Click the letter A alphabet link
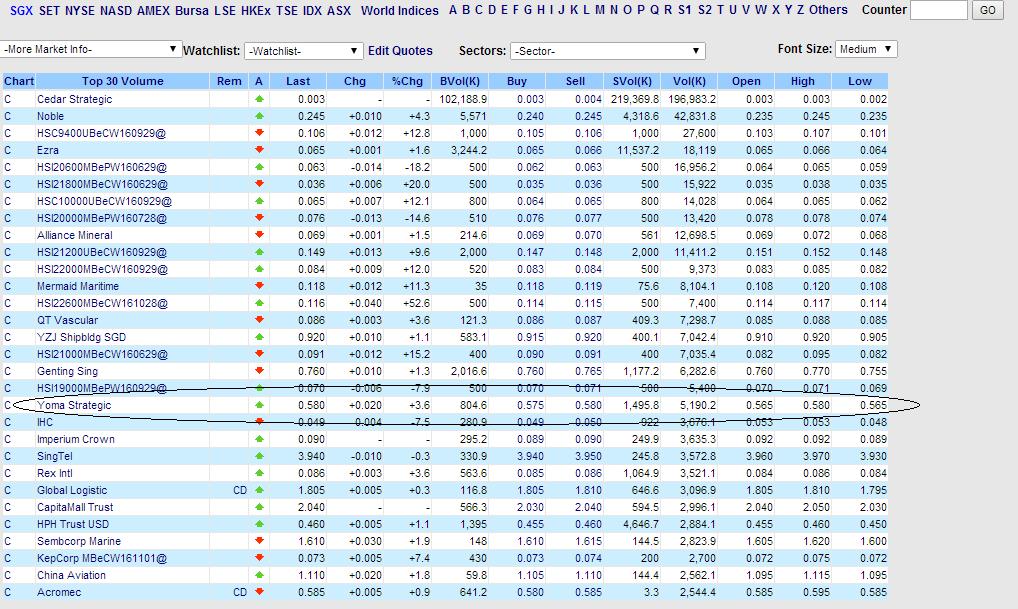Screen dimensions: 1018x609 pos(453,10)
